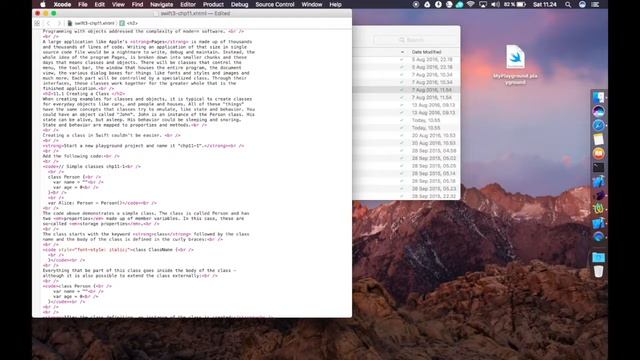This screenshot has width=640, height=360.
Task: Open the Help menu
Action: [335, 4]
